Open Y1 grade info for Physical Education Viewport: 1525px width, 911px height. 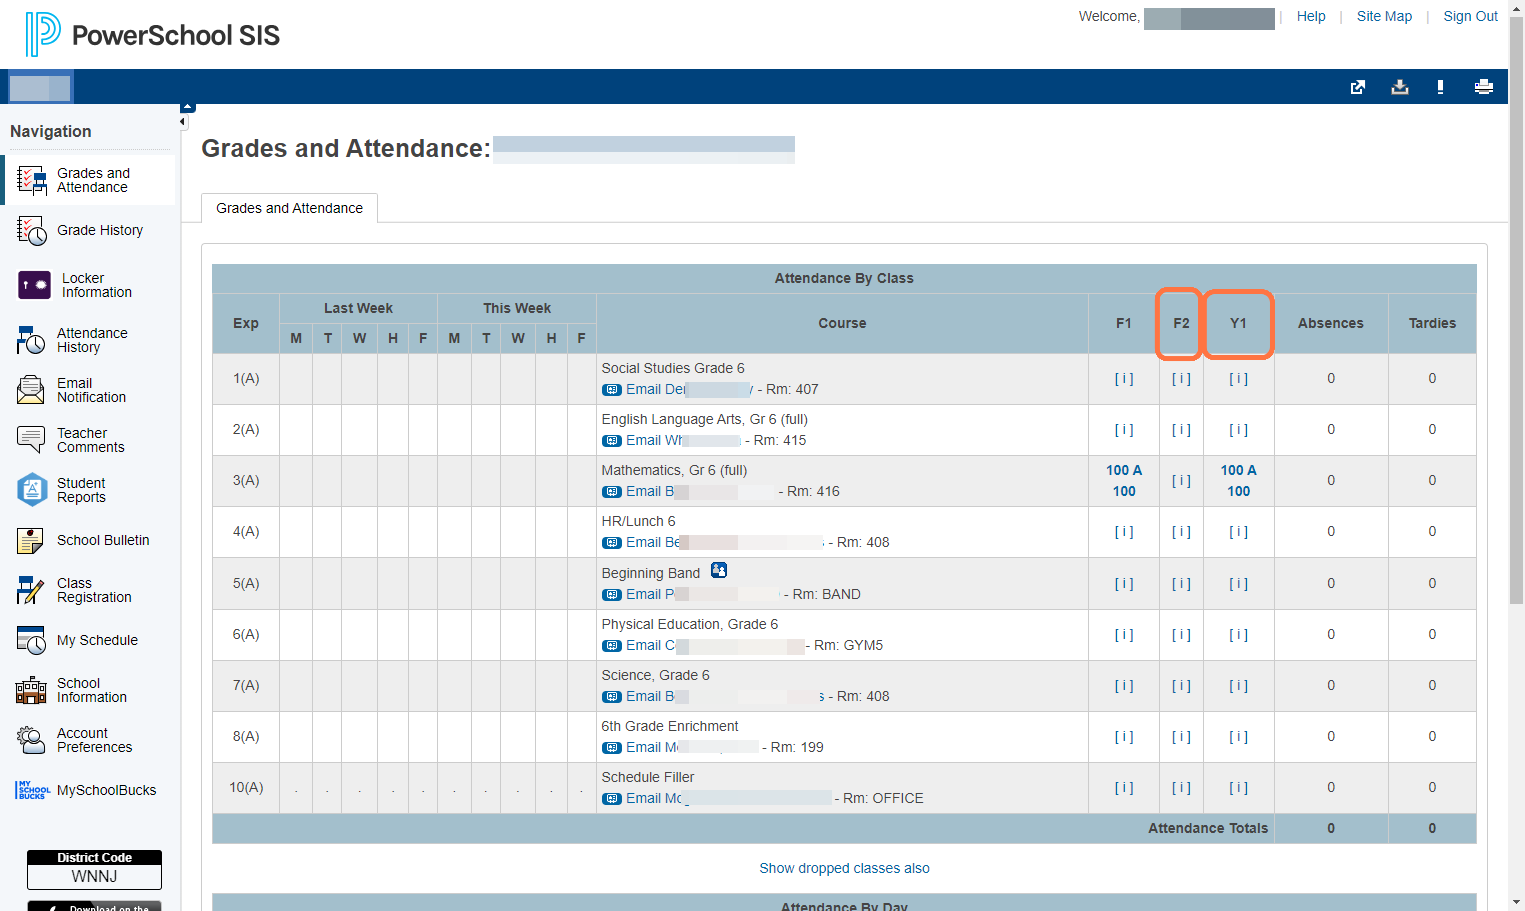(1238, 635)
